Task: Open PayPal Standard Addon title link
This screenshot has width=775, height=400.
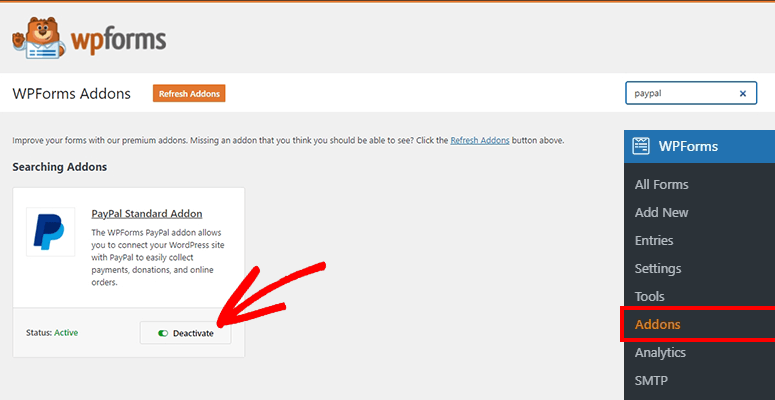Action: coord(147,214)
